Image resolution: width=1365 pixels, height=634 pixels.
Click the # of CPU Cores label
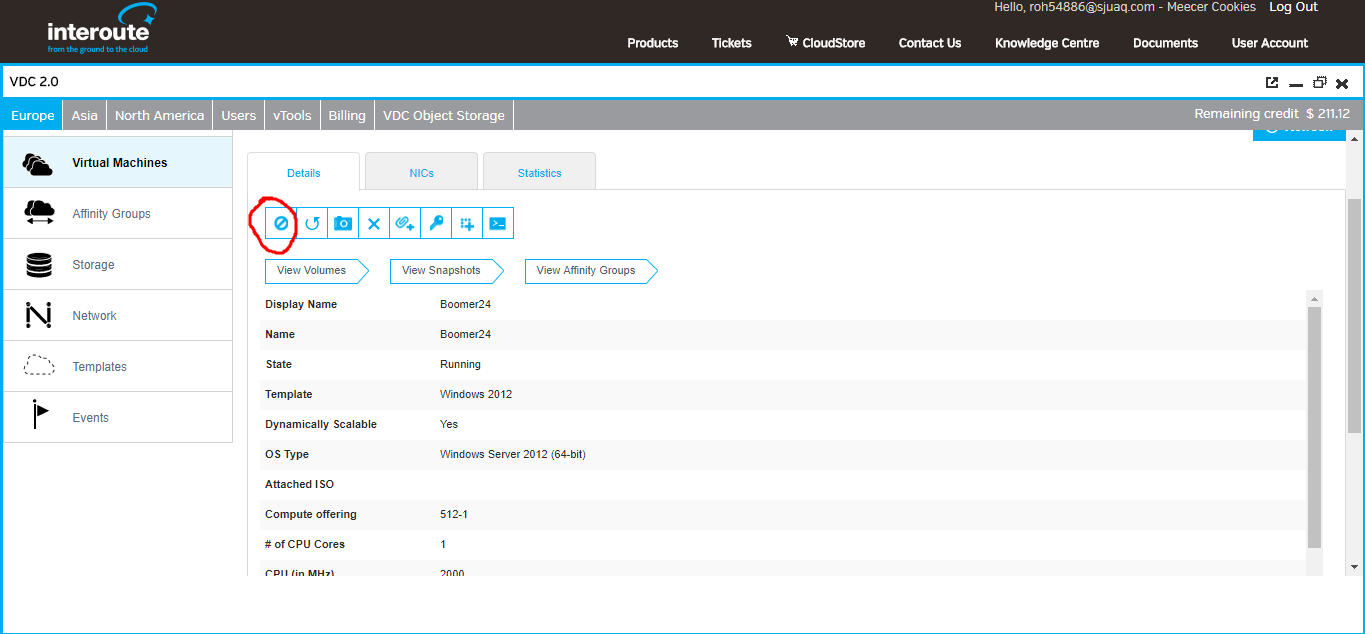[305, 544]
